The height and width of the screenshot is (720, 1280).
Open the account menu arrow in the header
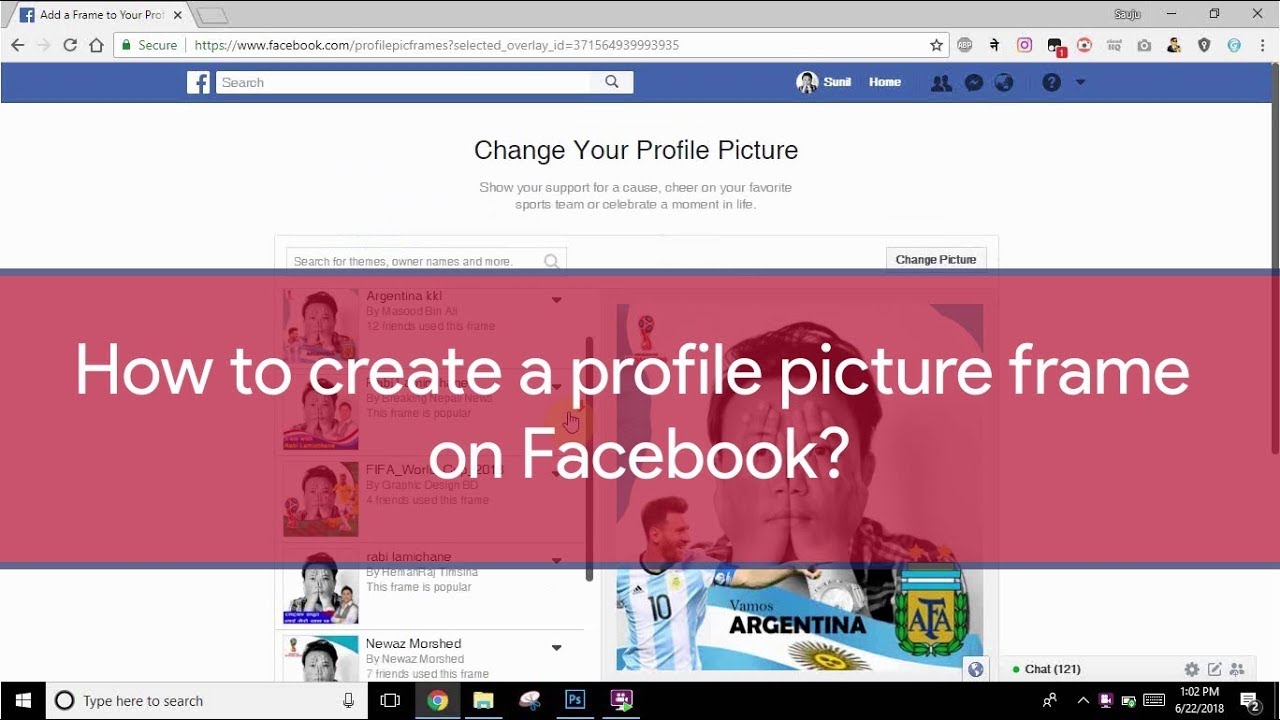click(1080, 82)
